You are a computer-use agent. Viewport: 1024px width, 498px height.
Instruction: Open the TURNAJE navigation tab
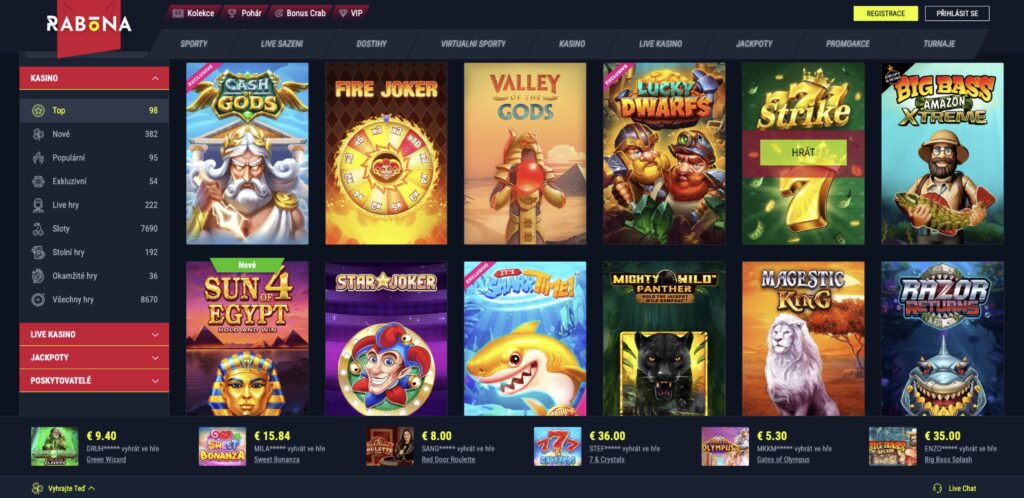tap(939, 44)
